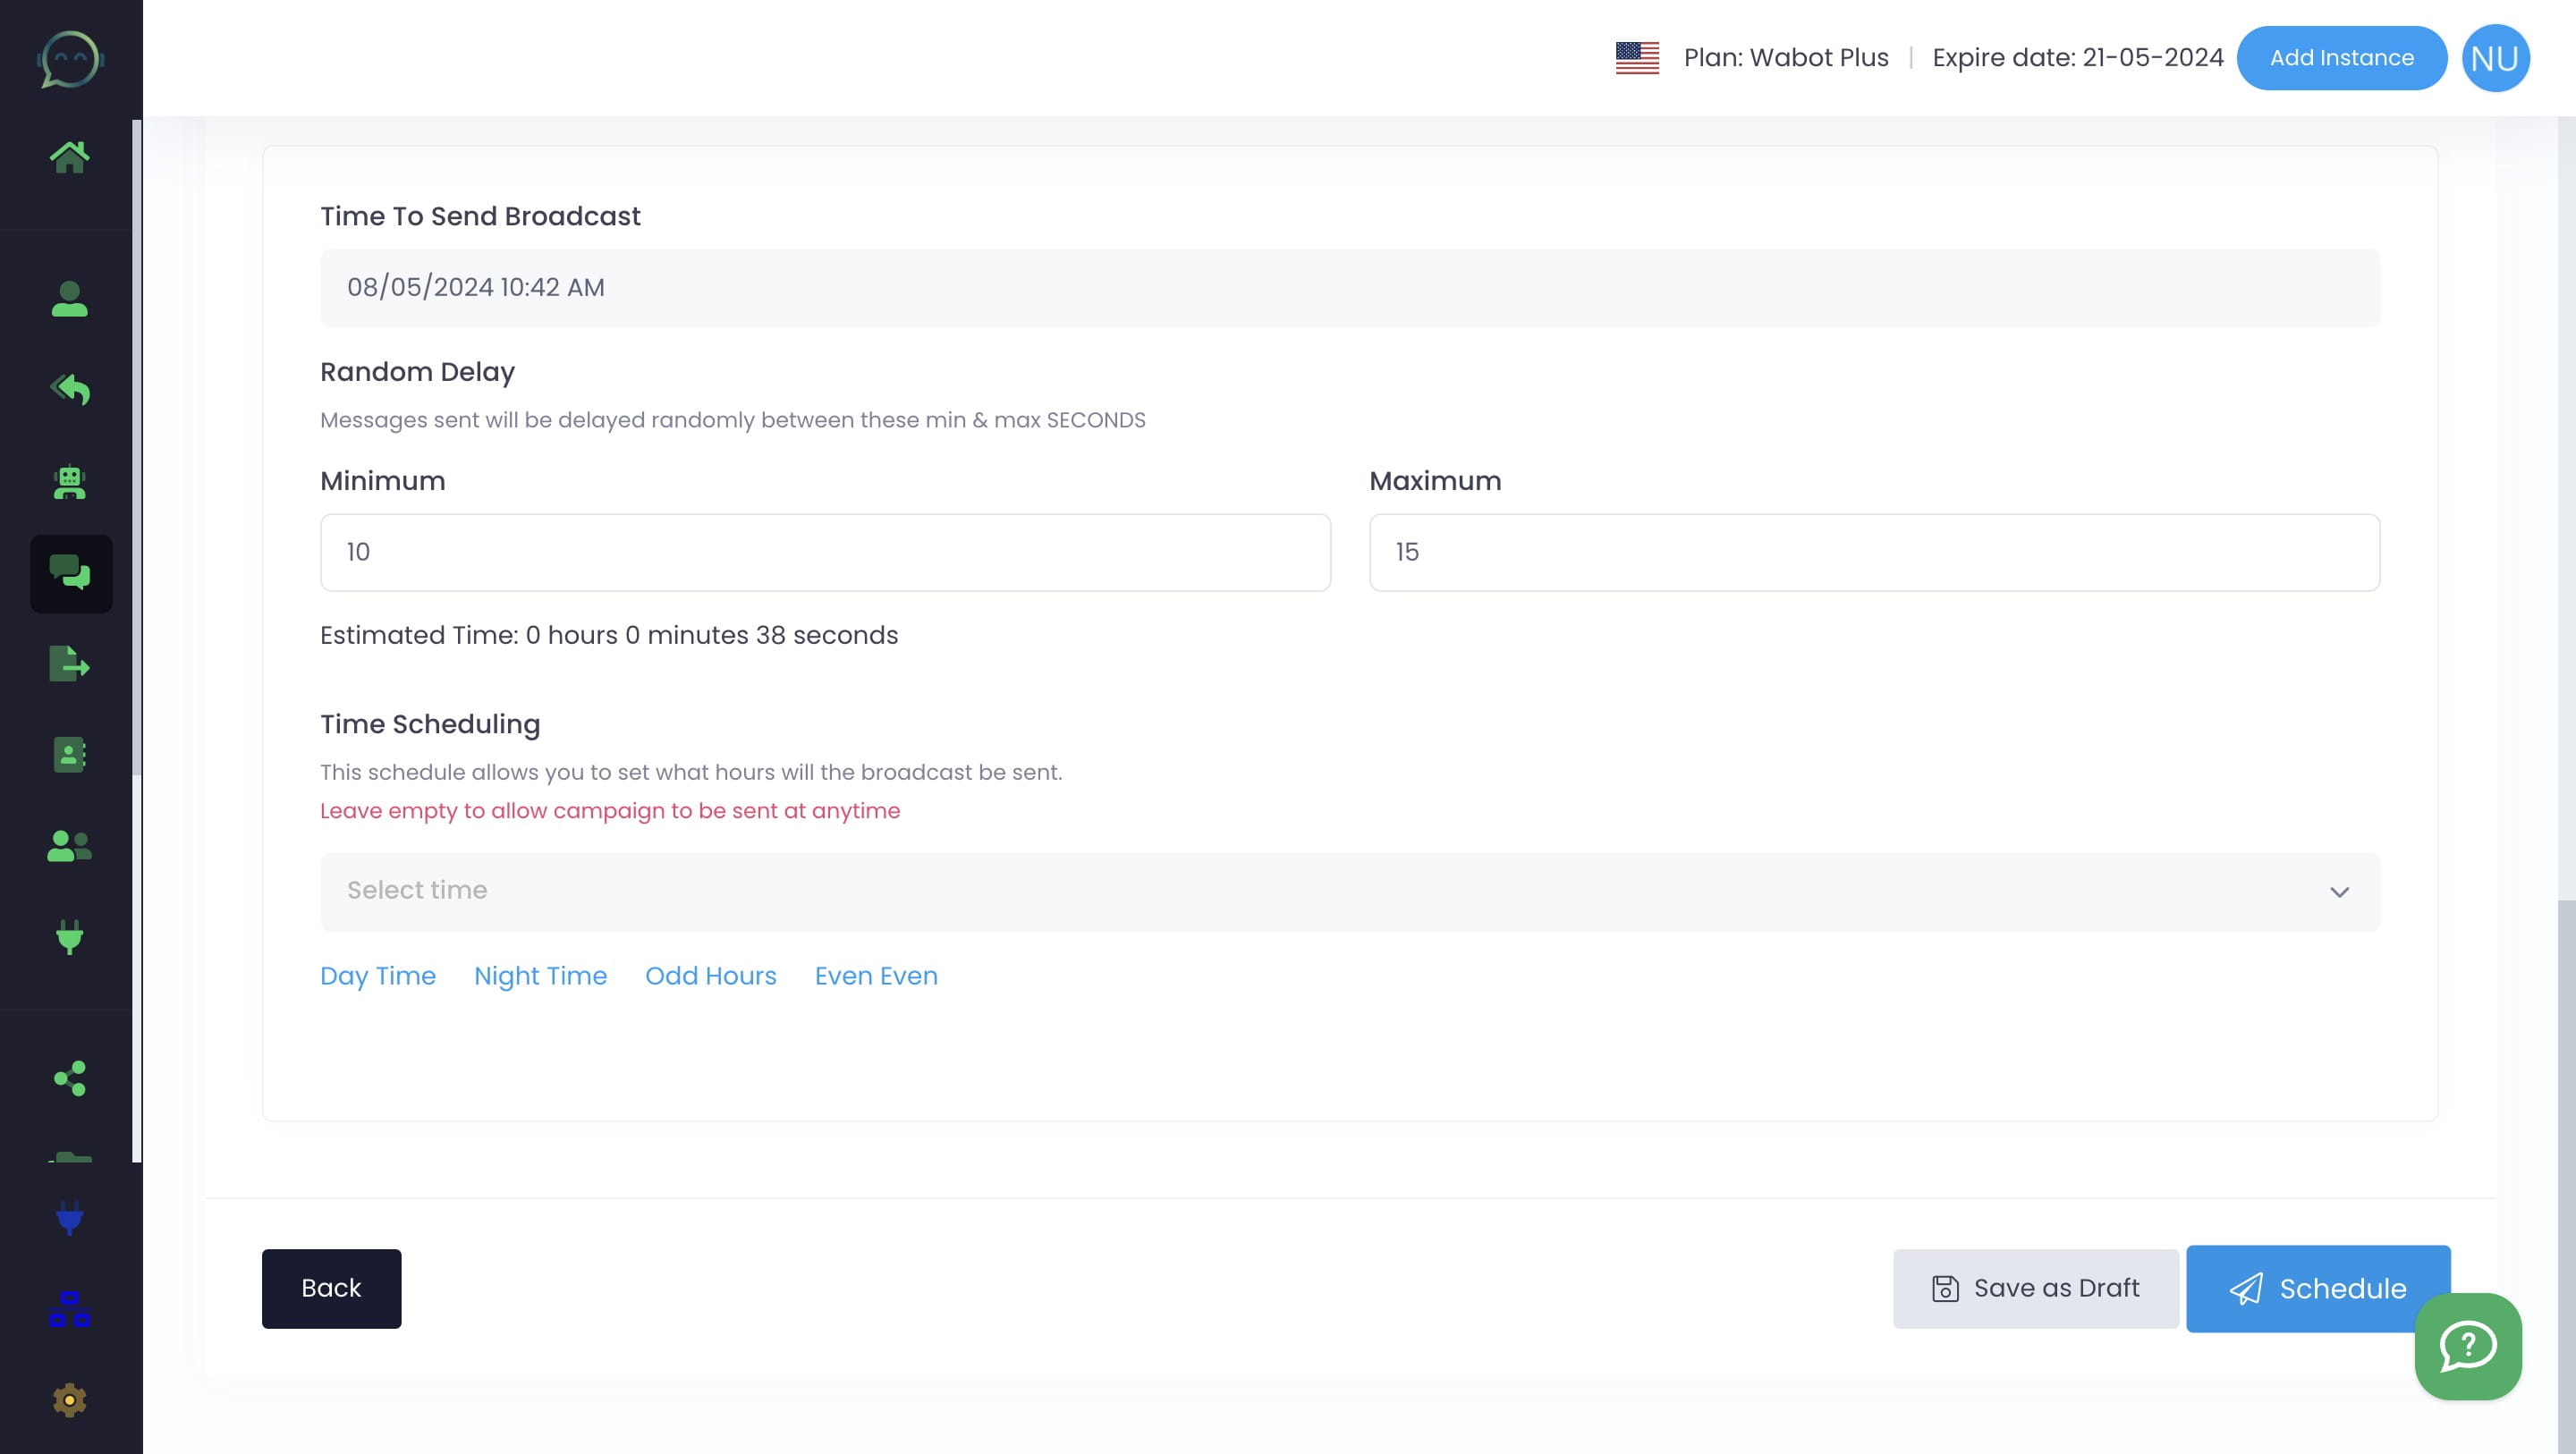Click the Schedule button
The width and height of the screenshot is (2576, 1454).
[x=2318, y=1288]
